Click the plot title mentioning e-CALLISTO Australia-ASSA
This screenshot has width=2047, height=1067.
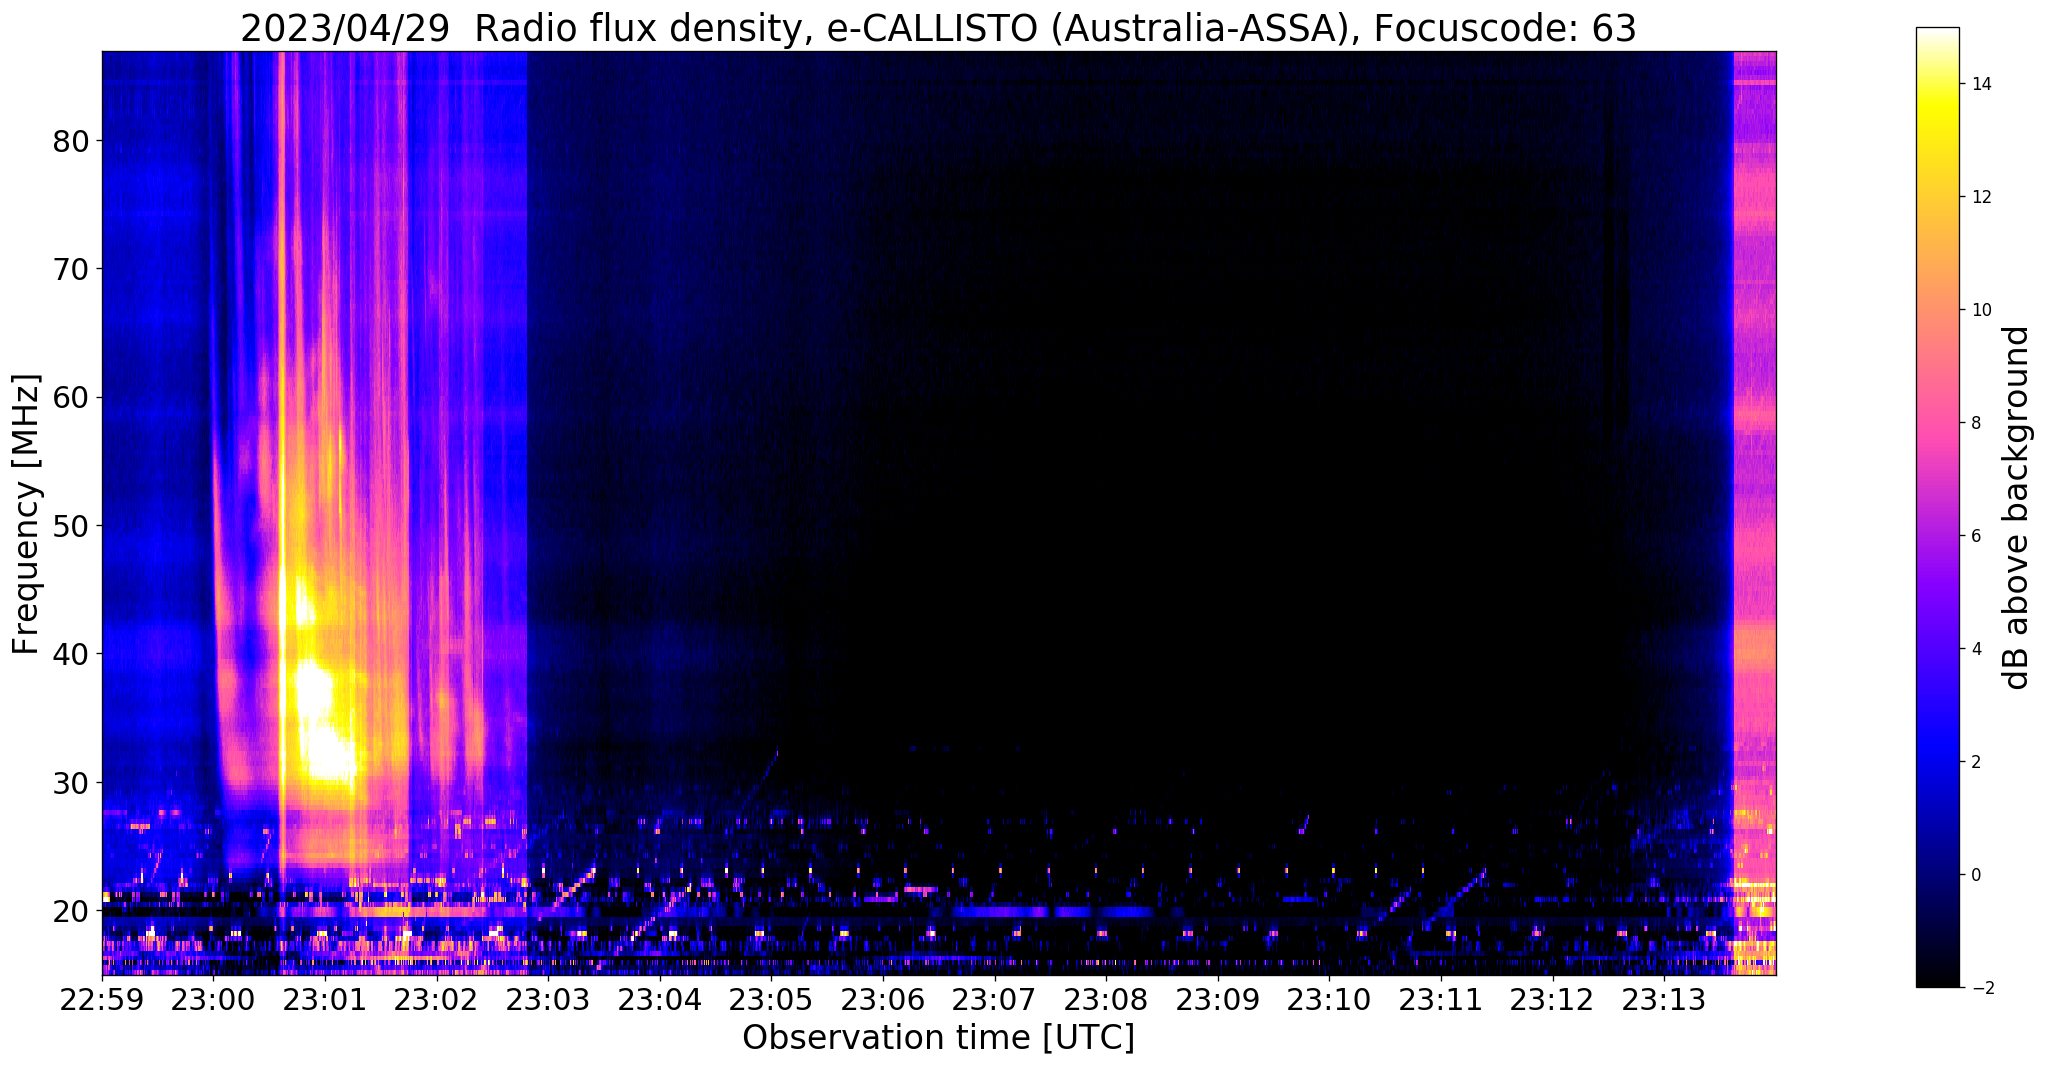(x=938, y=28)
